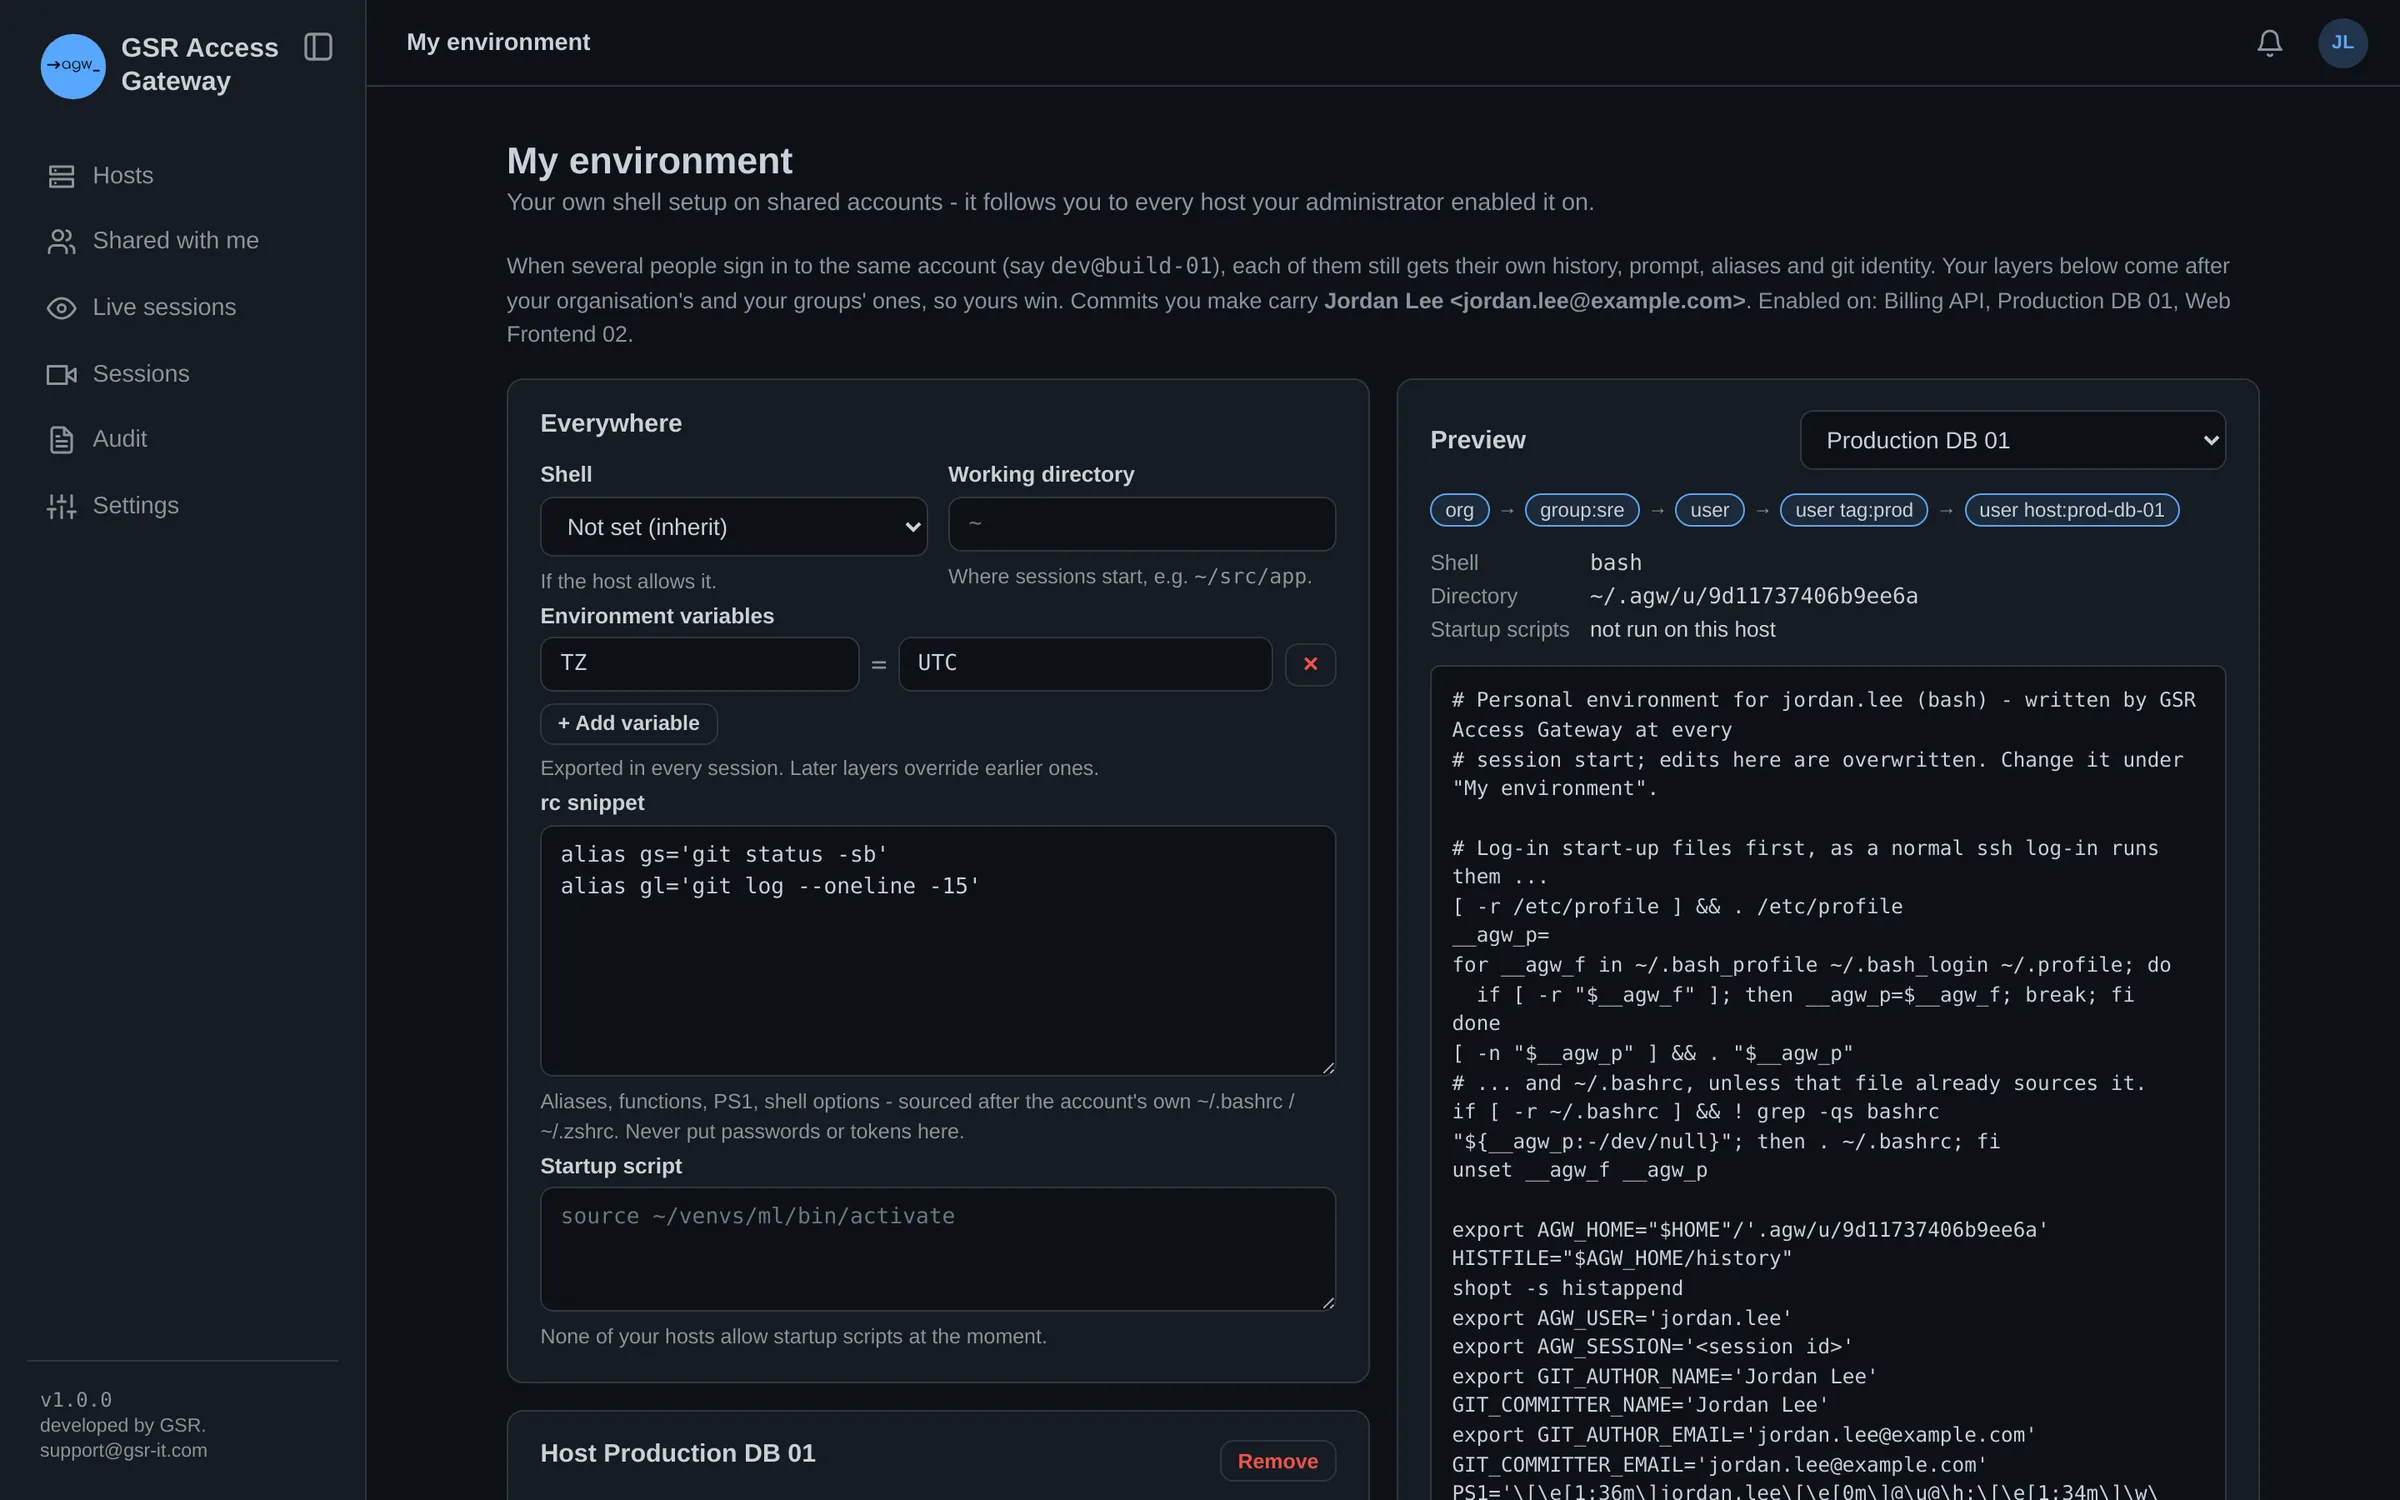This screenshot has width=2400, height=1500.
Task: Select the user layer chip
Action: 1709,510
